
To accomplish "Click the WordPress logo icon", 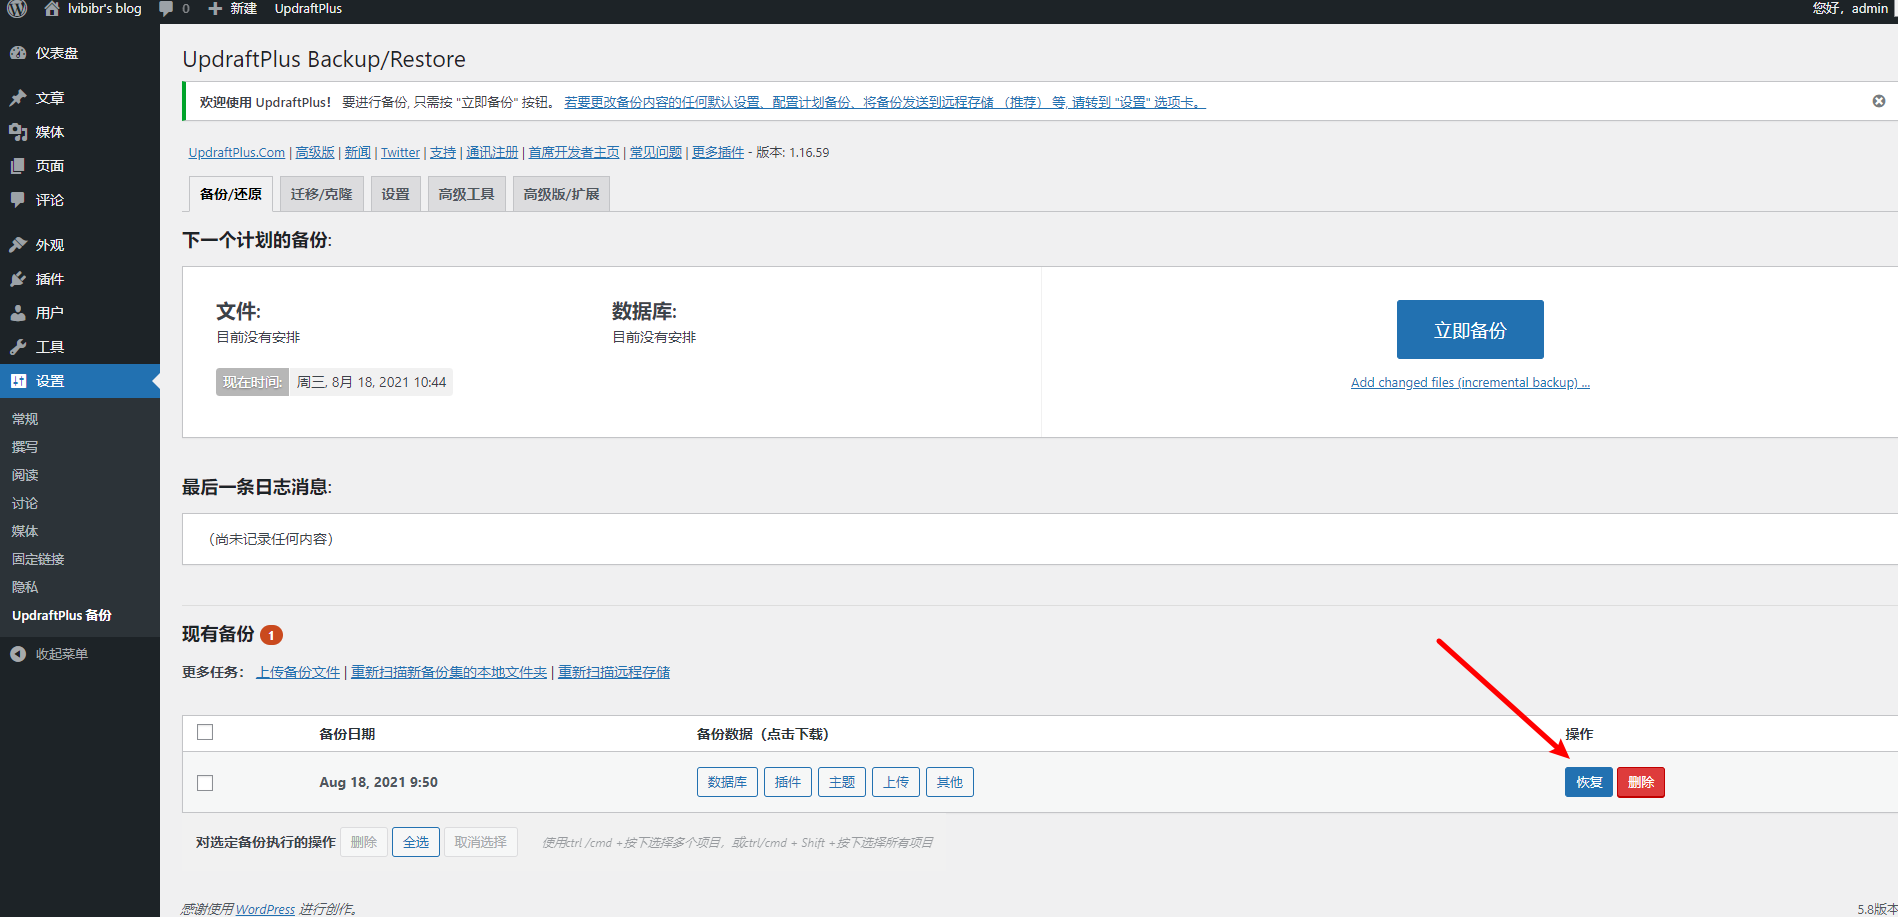I will tap(17, 9).
